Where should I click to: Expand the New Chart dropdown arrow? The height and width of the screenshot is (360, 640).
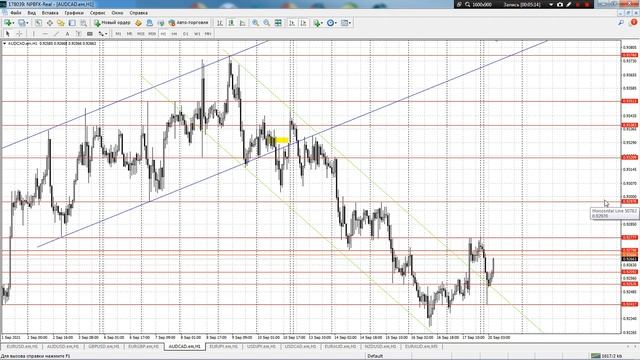(13, 23)
